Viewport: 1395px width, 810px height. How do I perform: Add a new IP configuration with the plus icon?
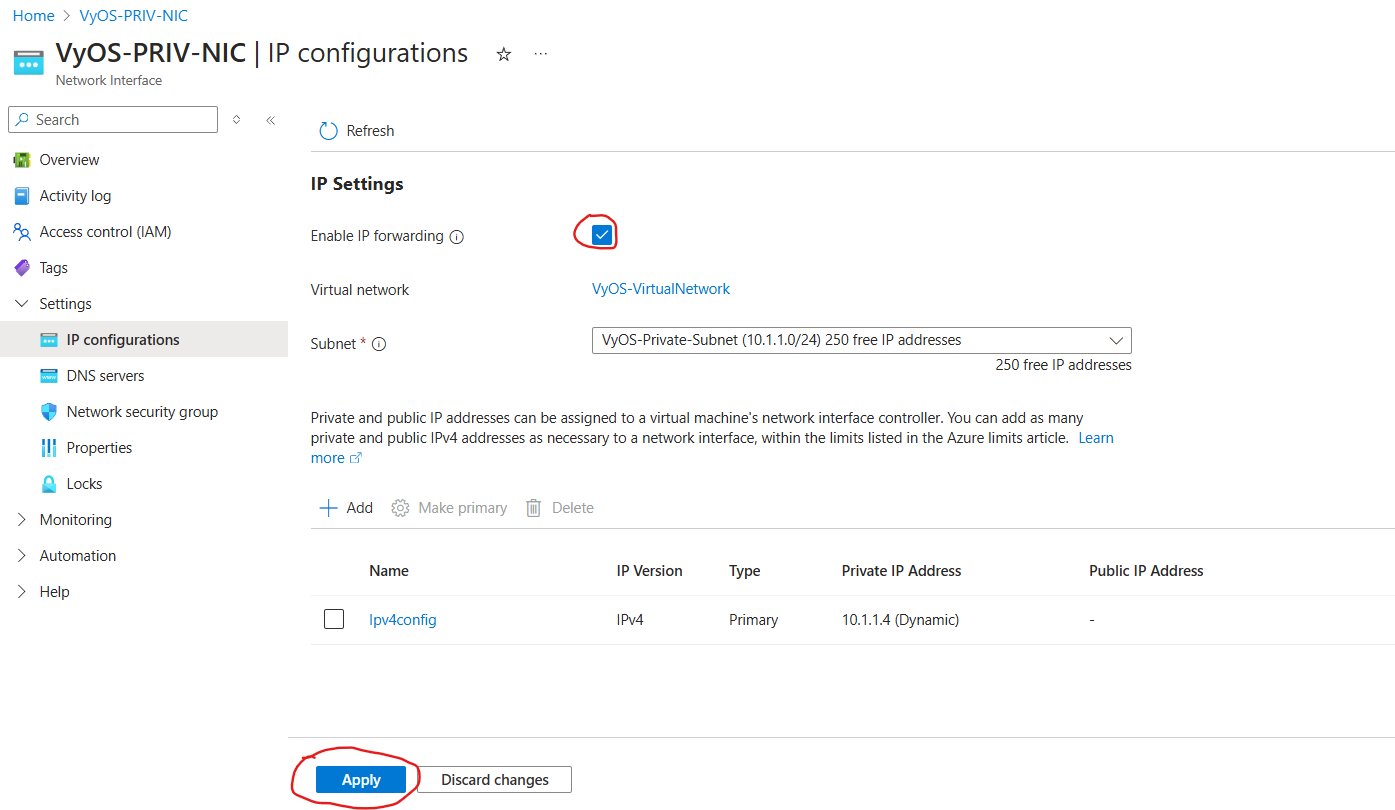point(328,507)
